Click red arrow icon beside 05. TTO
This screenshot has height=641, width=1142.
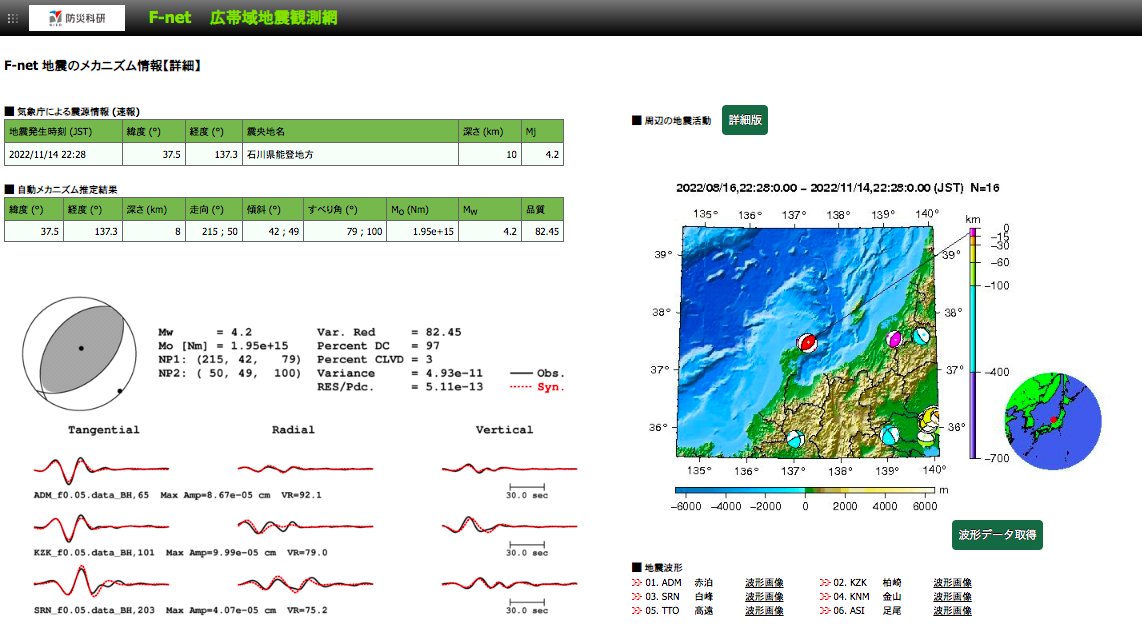[x=637, y=610]
